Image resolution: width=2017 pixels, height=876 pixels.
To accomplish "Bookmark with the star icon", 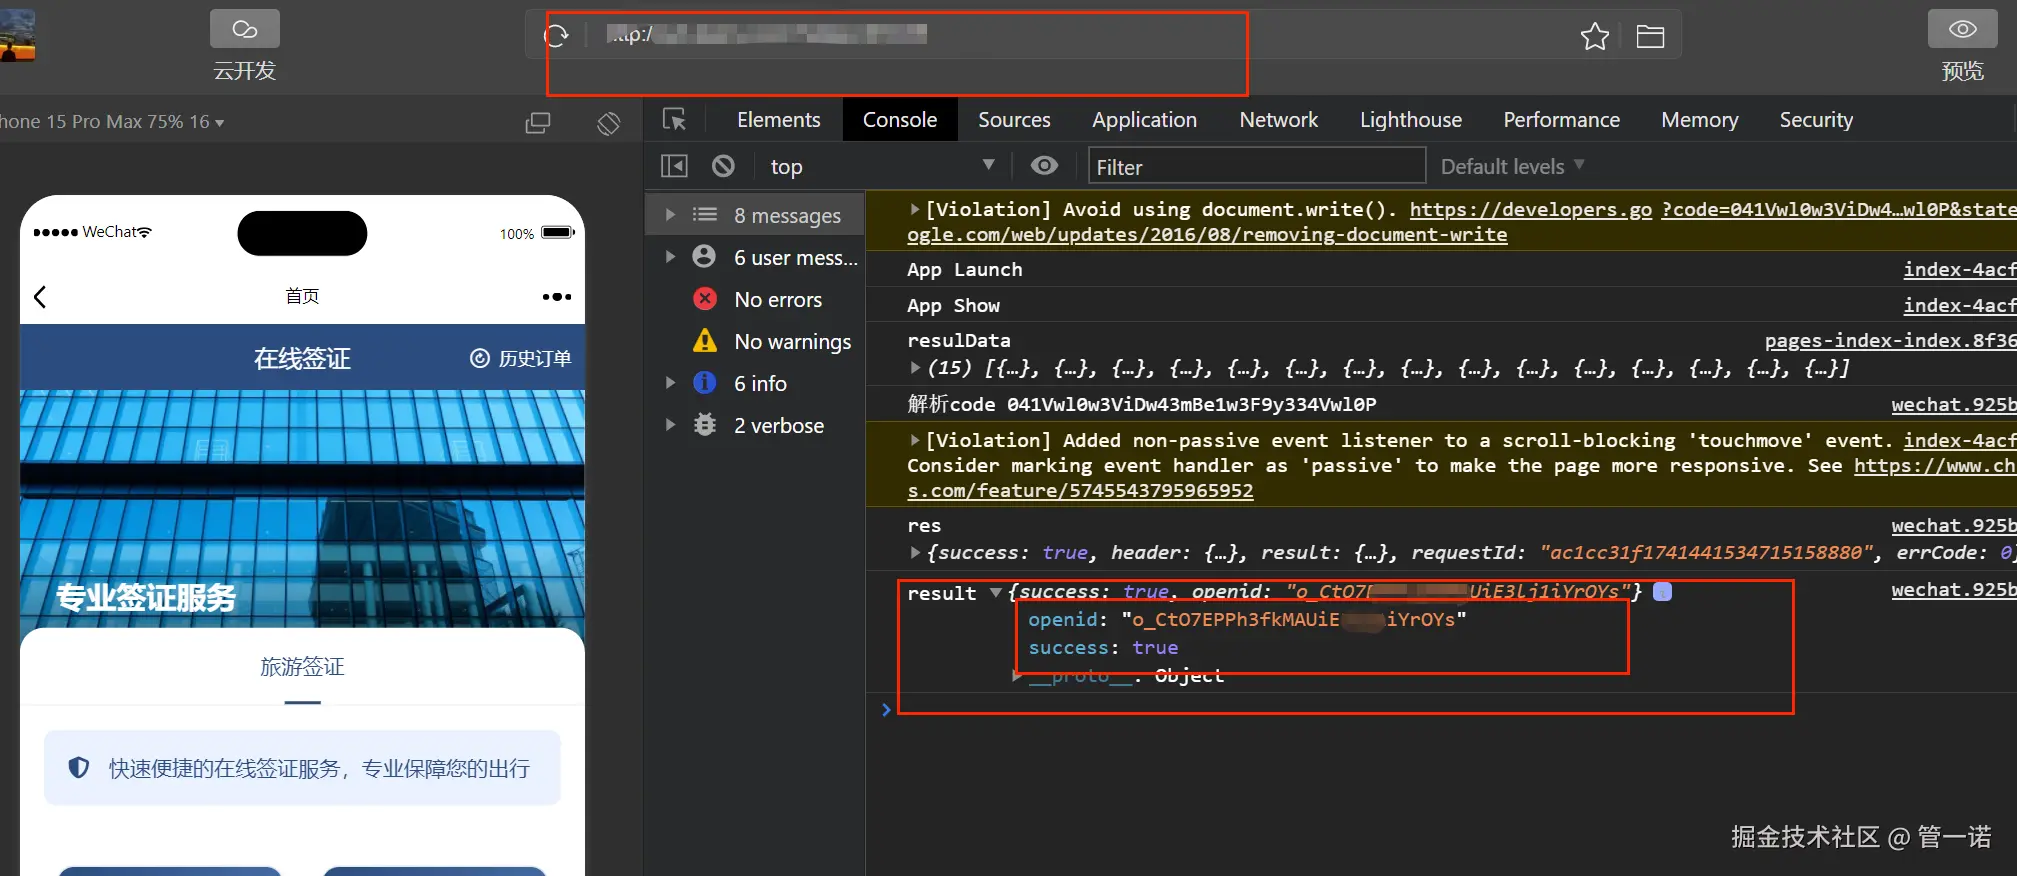I will click(1595, 37).
